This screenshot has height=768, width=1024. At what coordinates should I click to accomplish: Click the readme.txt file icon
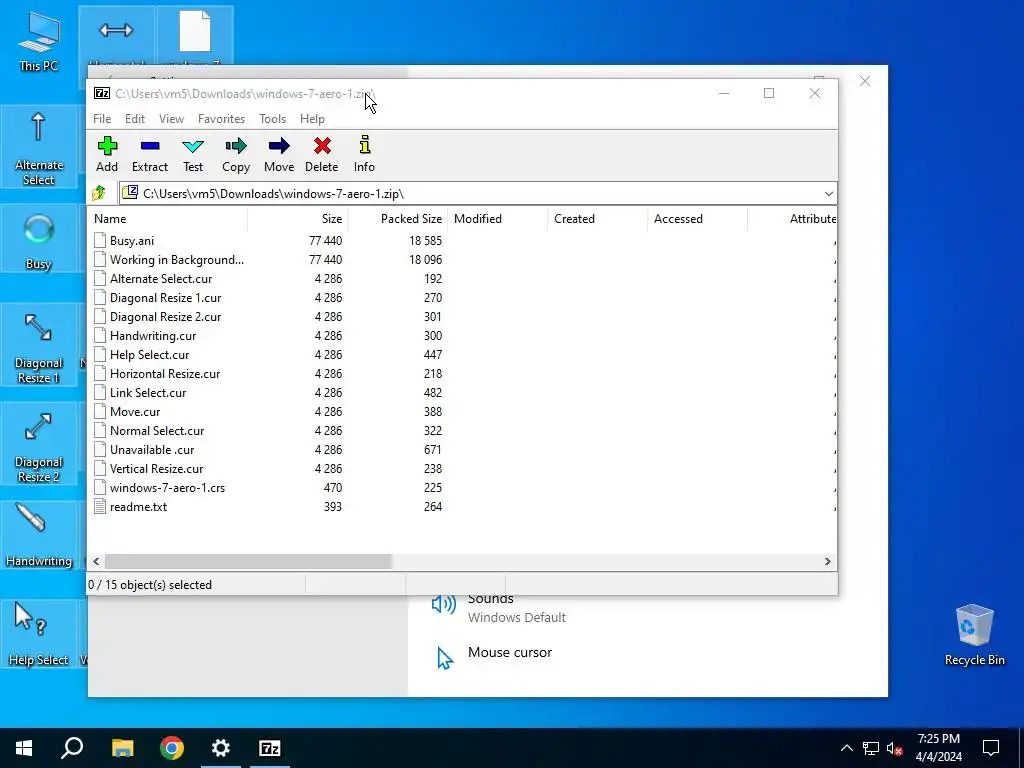[100, 506]
